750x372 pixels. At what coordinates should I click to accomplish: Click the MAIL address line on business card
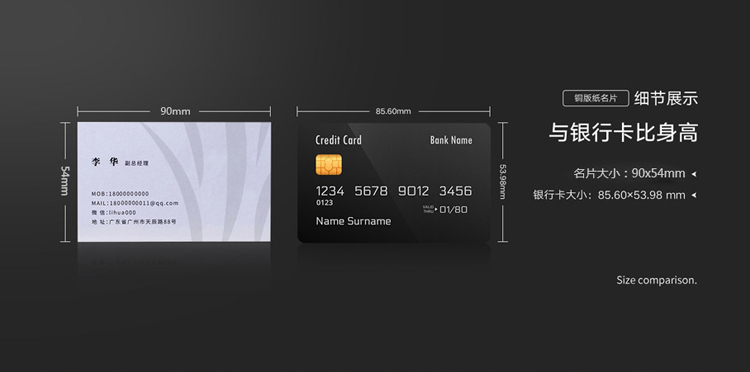(x=135, y=203)
